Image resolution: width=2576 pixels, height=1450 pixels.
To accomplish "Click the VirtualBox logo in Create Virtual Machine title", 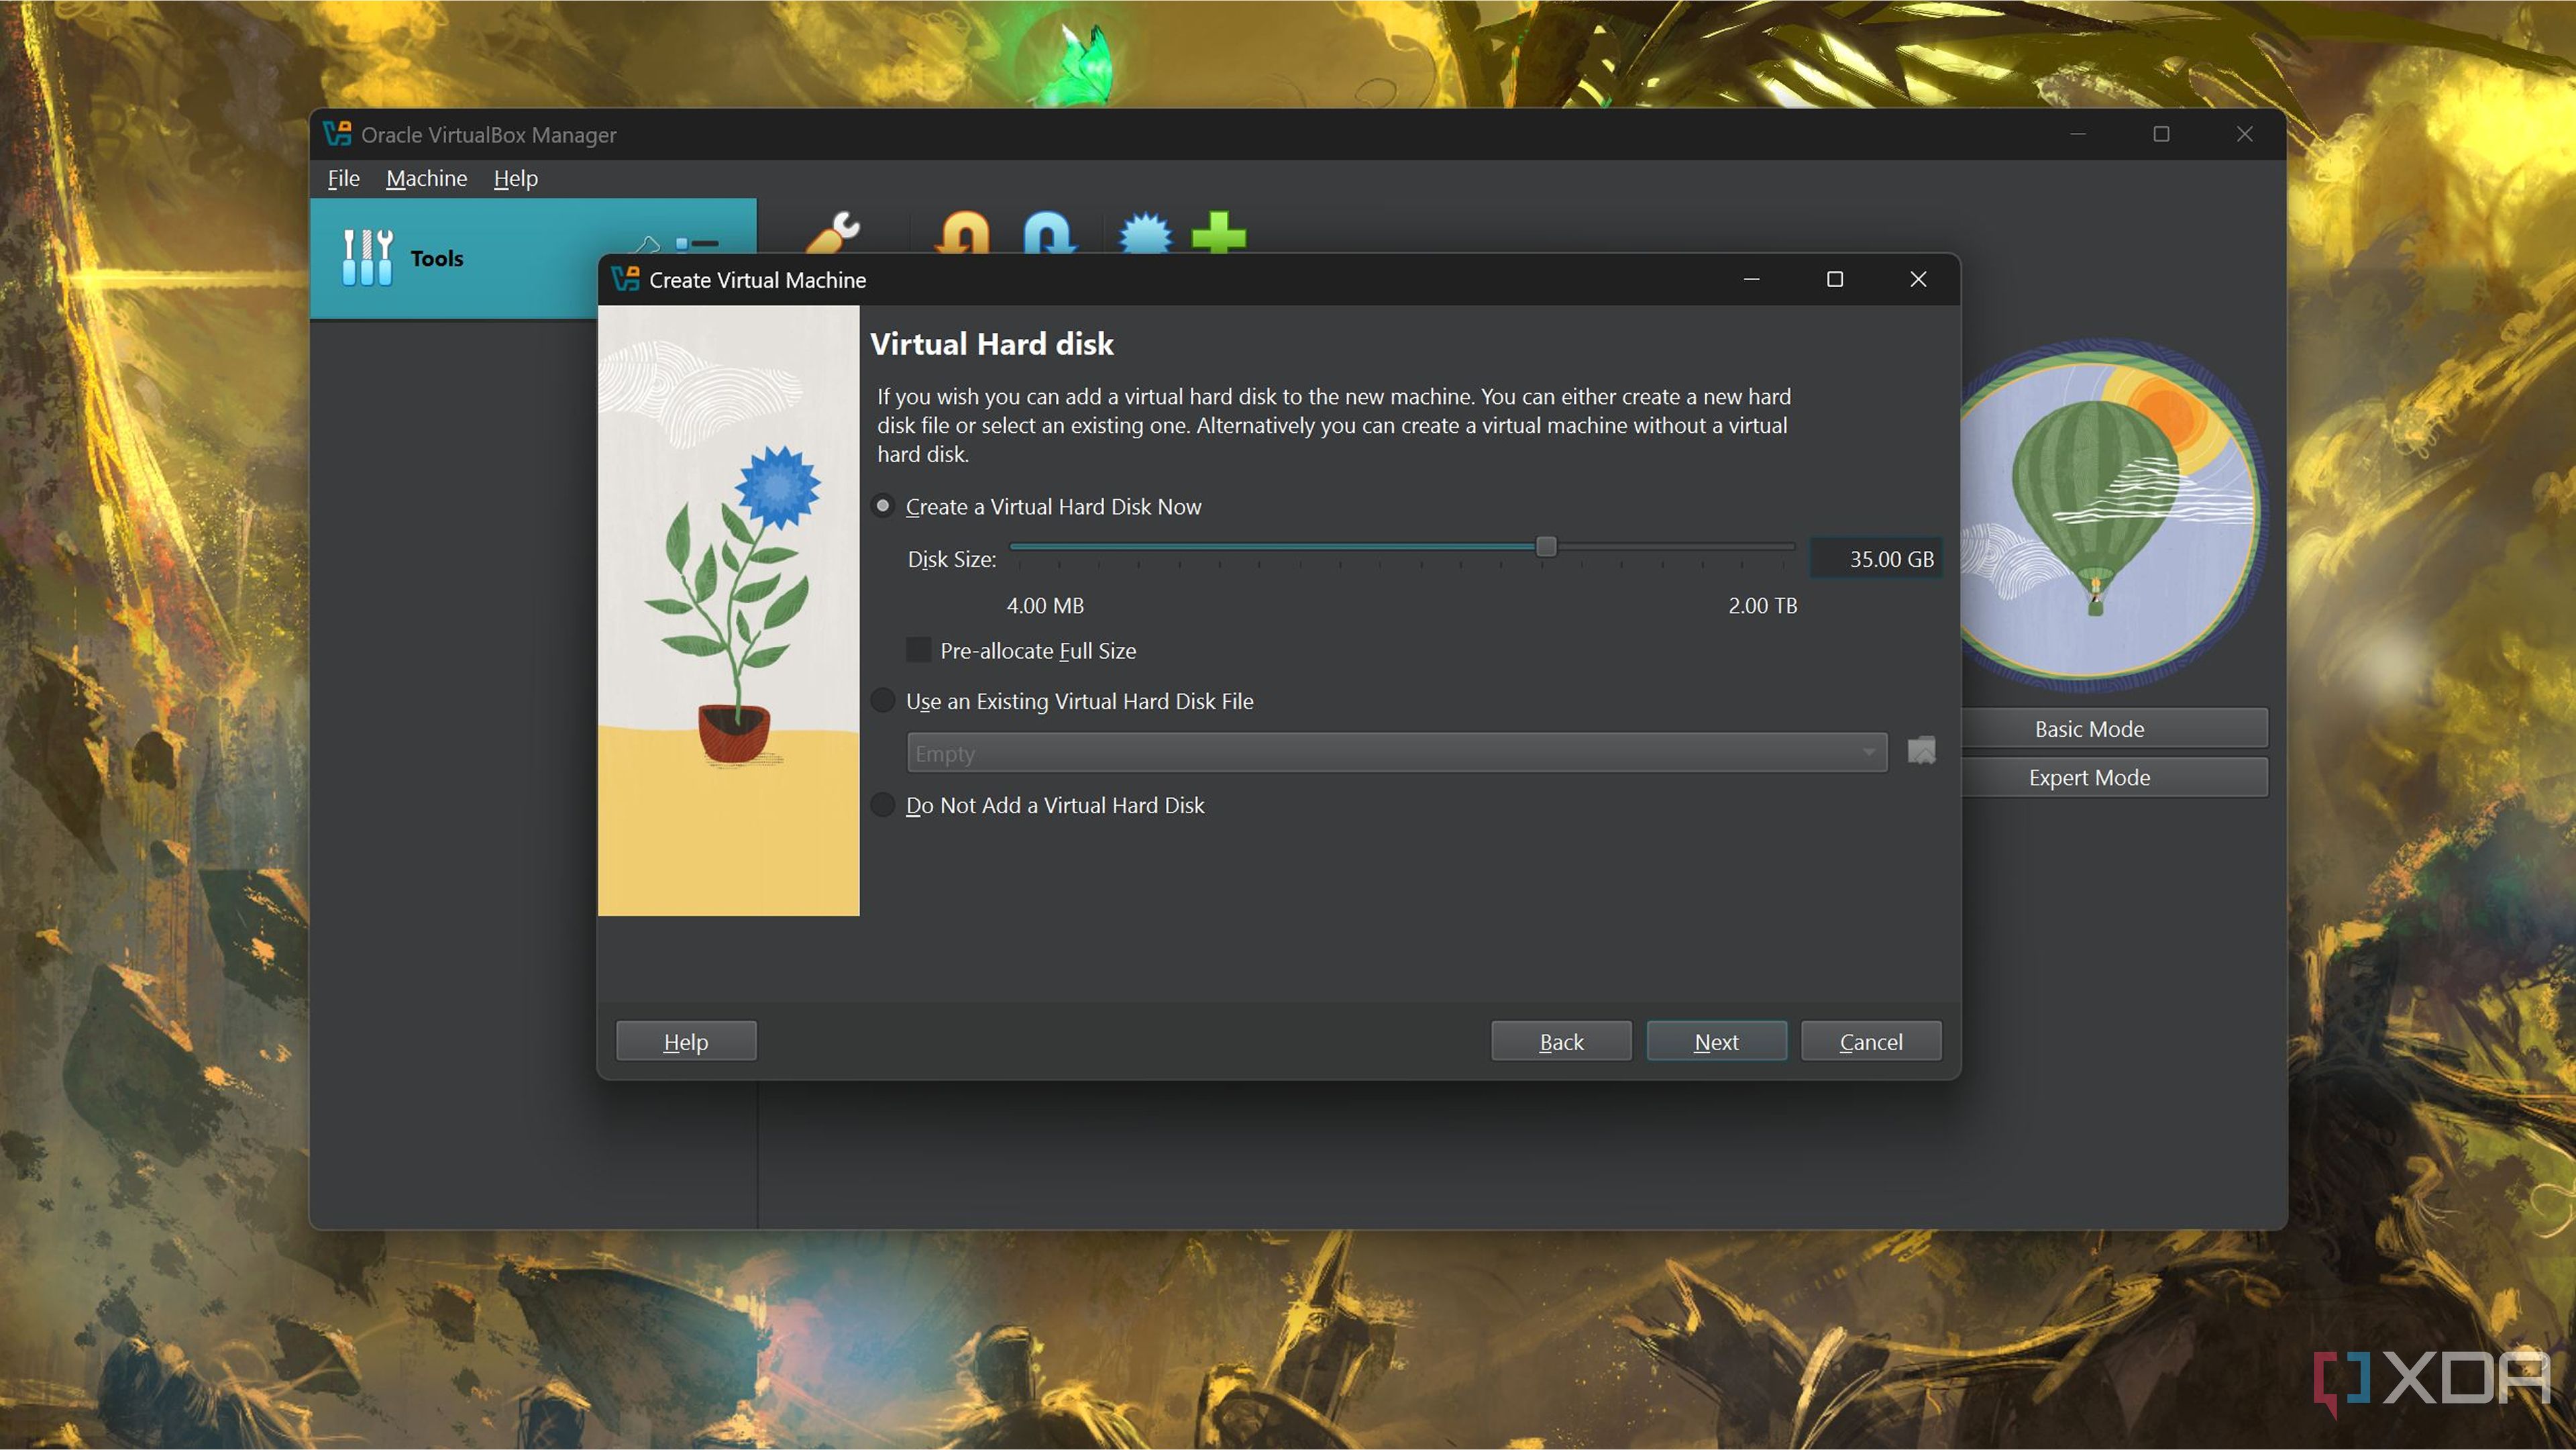I will [625, 279].
